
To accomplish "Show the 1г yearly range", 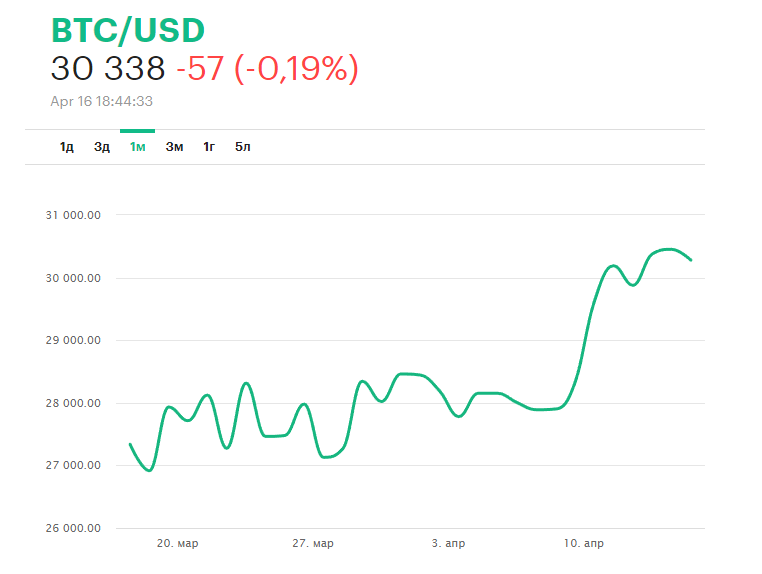I will (209, 147).
